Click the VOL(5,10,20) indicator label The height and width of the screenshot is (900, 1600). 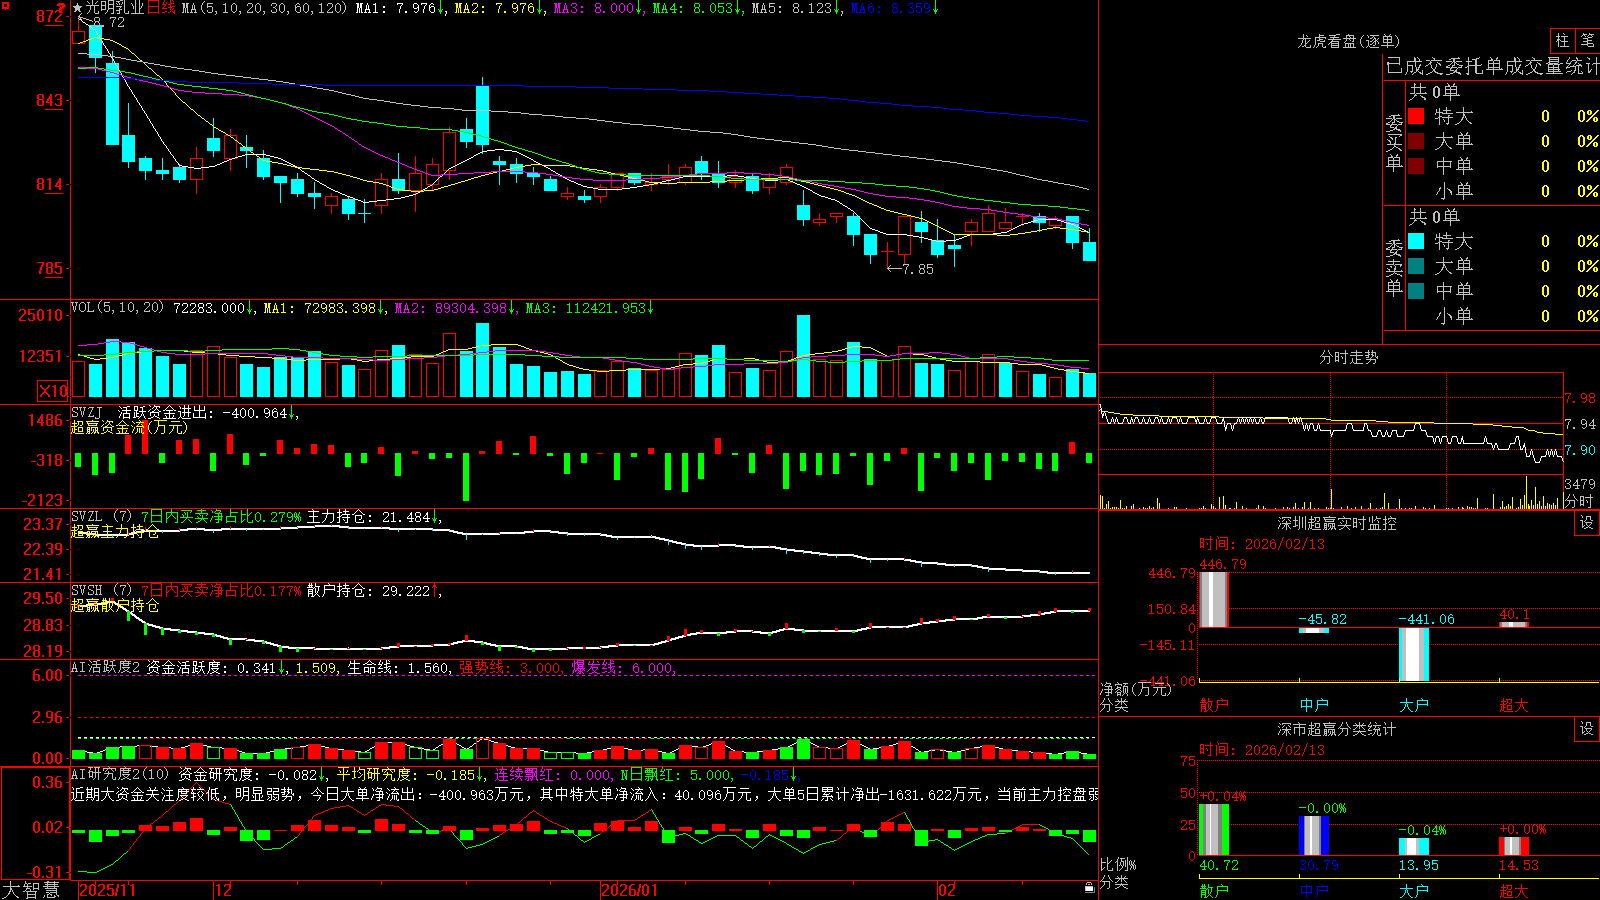coord(118,308)
